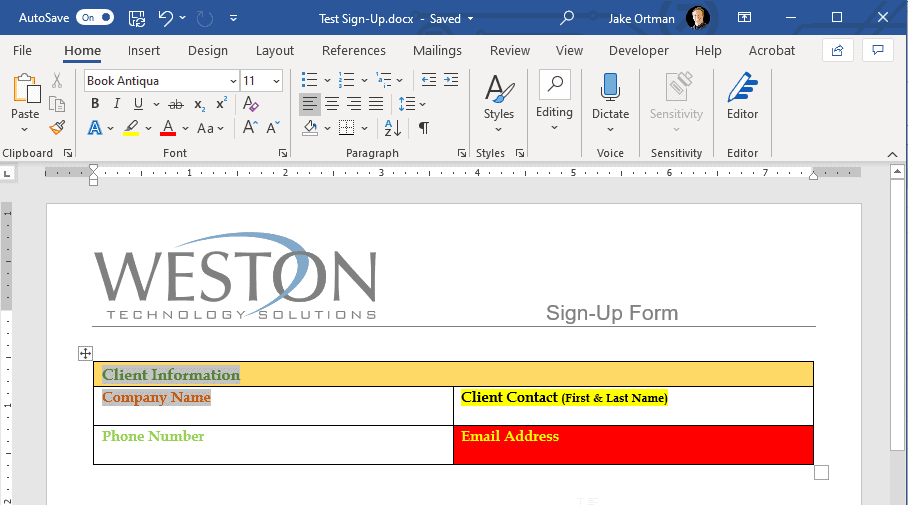This screenshot has width=908, height=505.
Task: Click Clear All Formatting icon
Action: [250, 104]
